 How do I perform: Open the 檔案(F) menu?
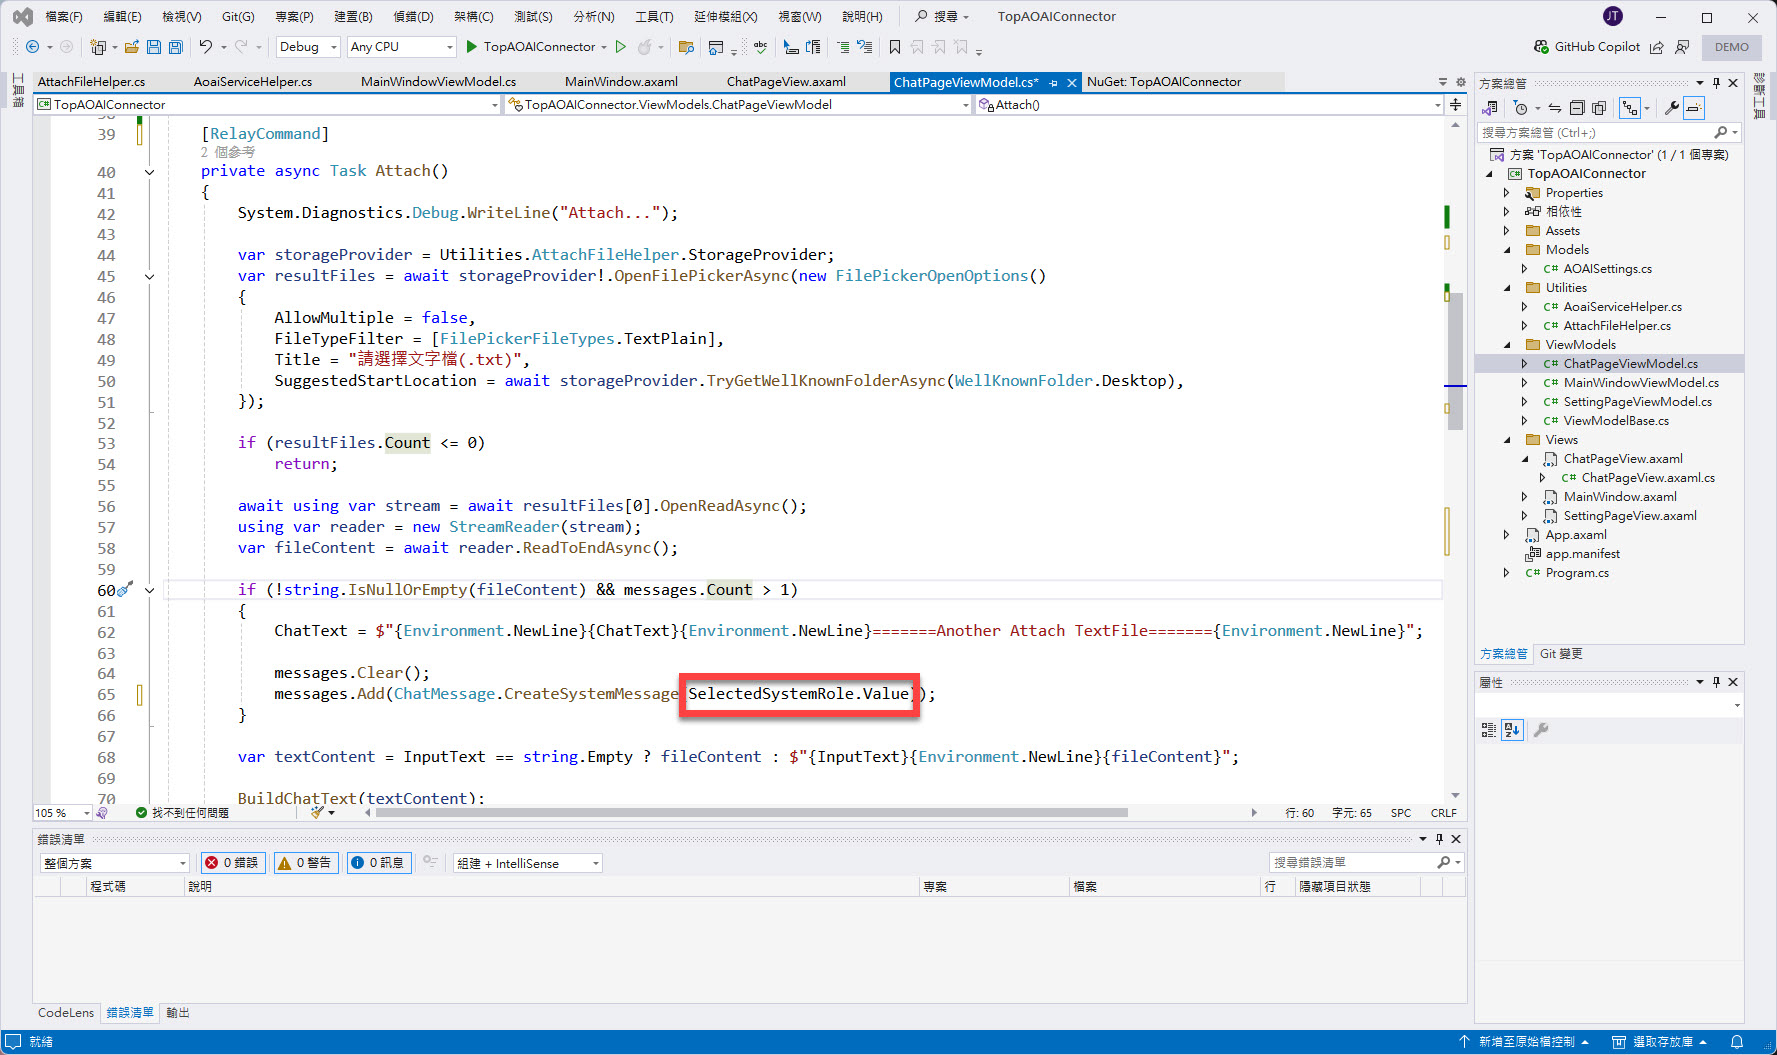click(x=64, y=17)
